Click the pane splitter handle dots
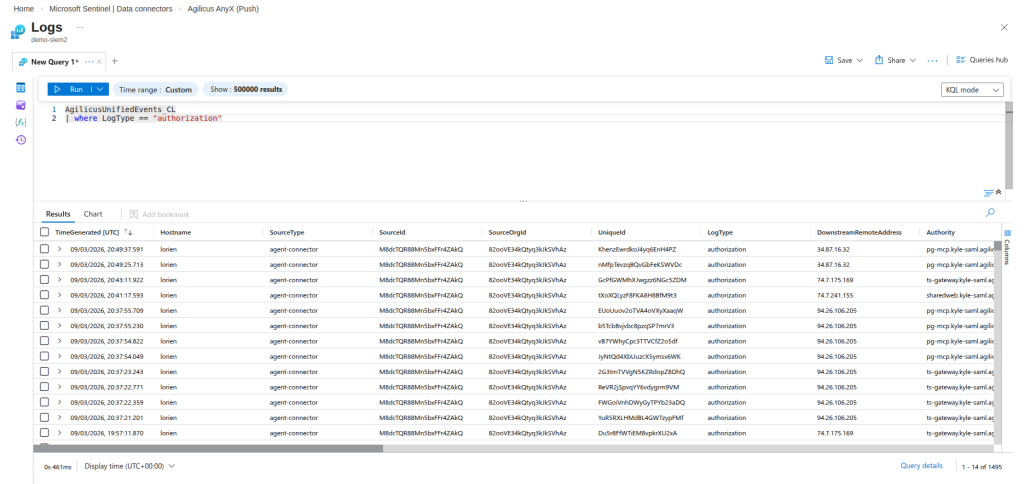 coord(522,201)
